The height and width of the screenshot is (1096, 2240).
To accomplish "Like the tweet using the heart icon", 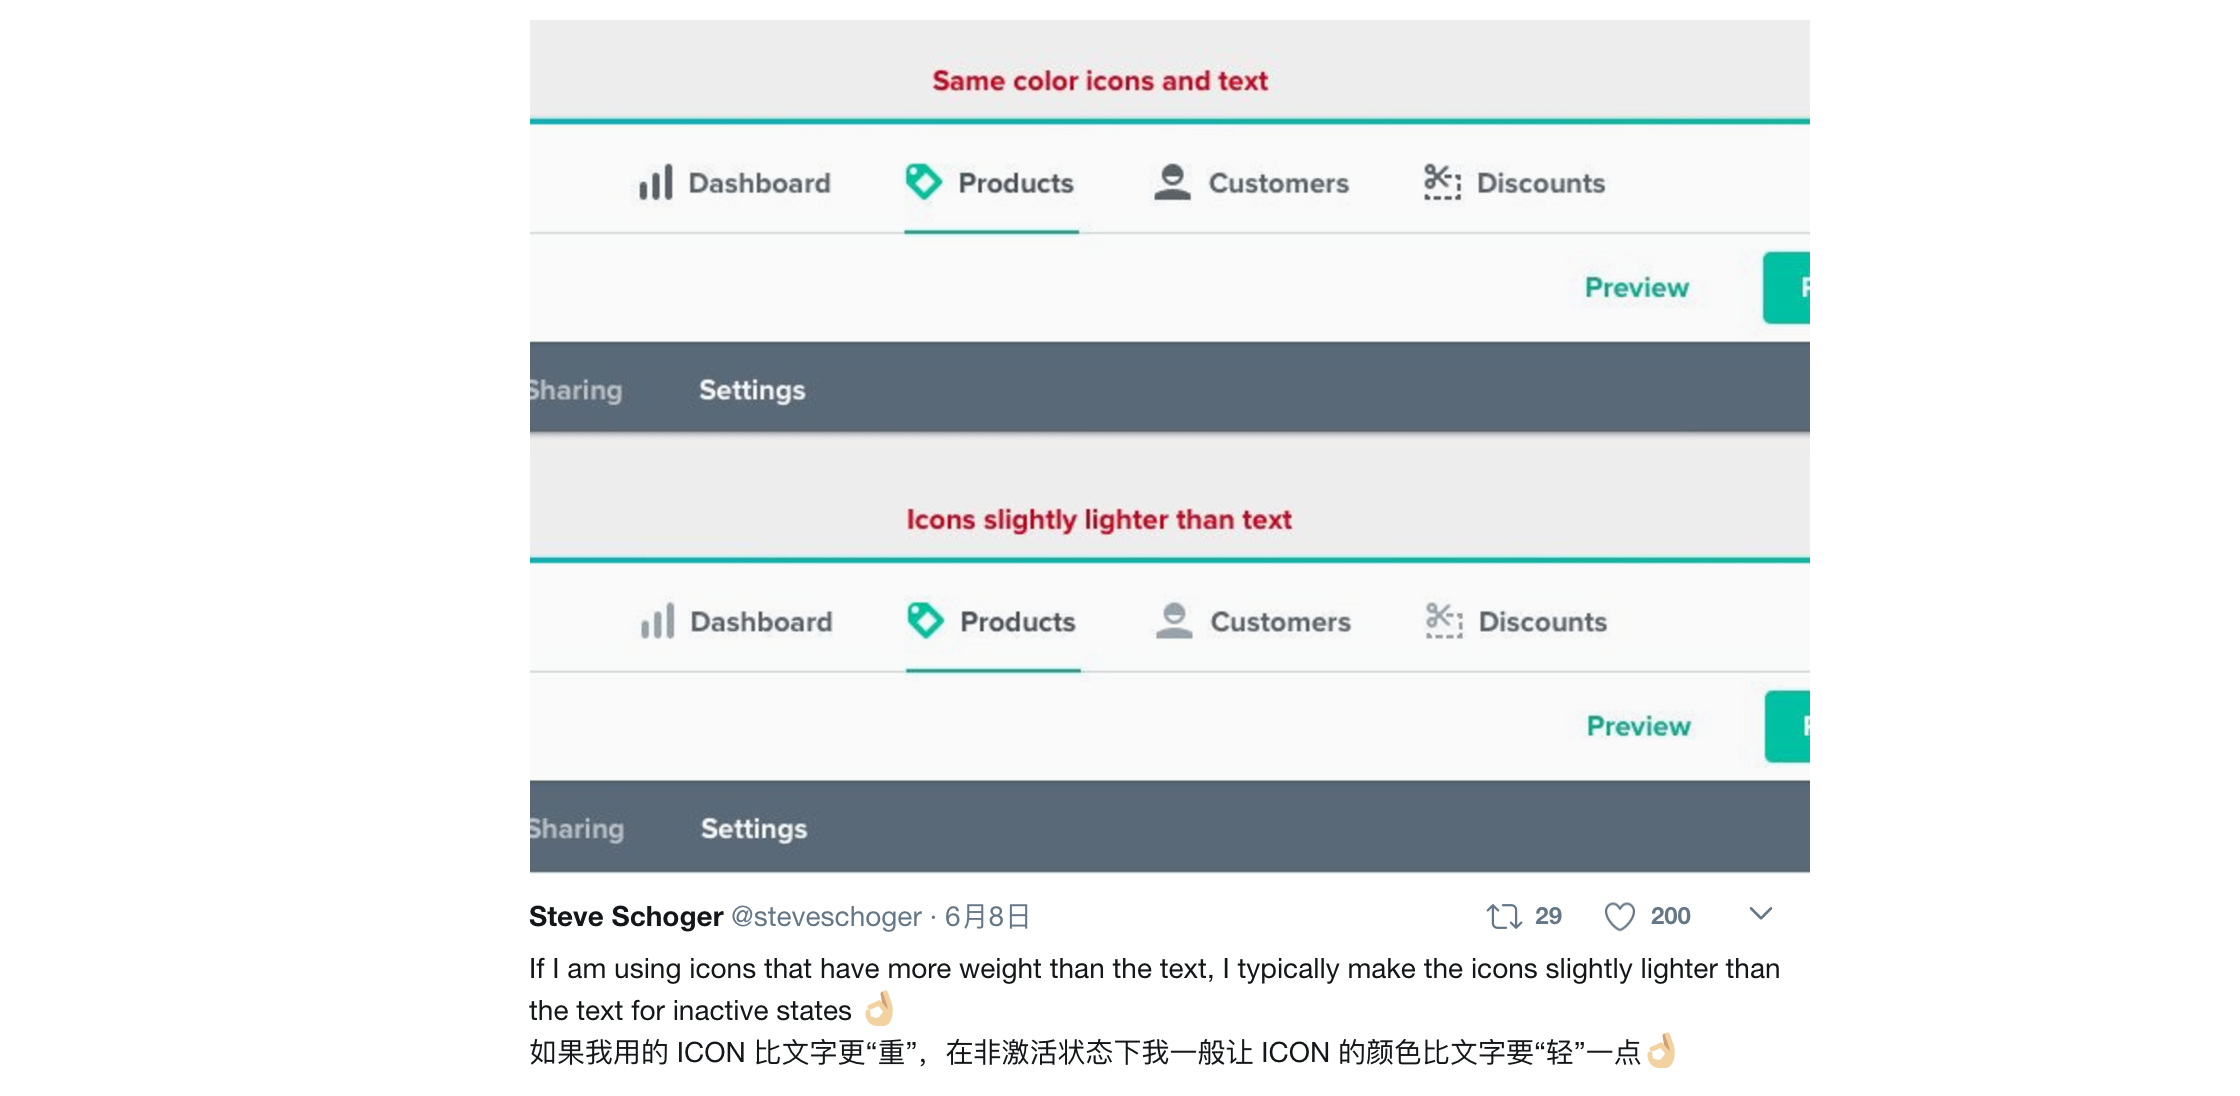I will [x=1619, y=916].
